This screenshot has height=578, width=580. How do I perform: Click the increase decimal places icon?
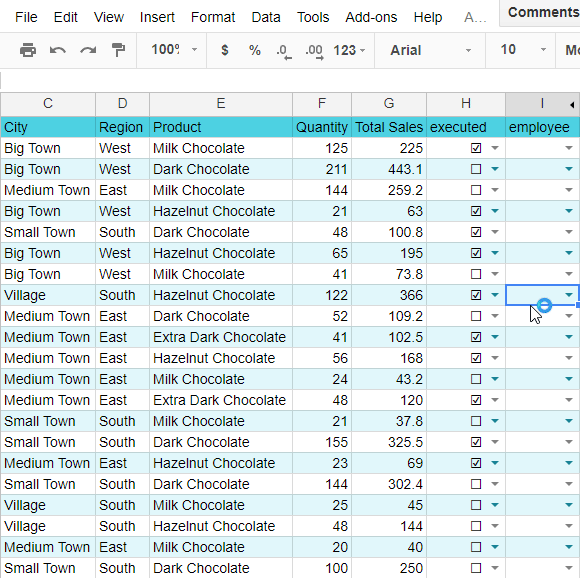click(x=314, y=51)
